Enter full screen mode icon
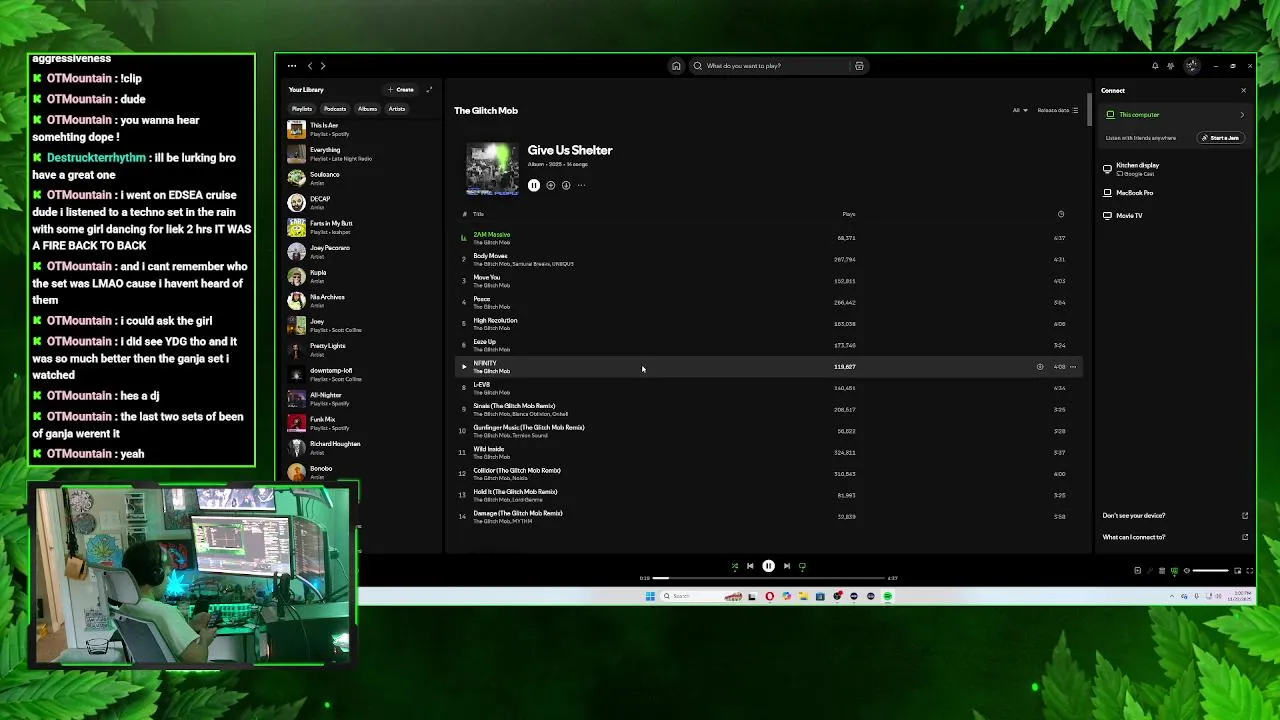This screenshot has width=1280, height=720. [1250, 570]
